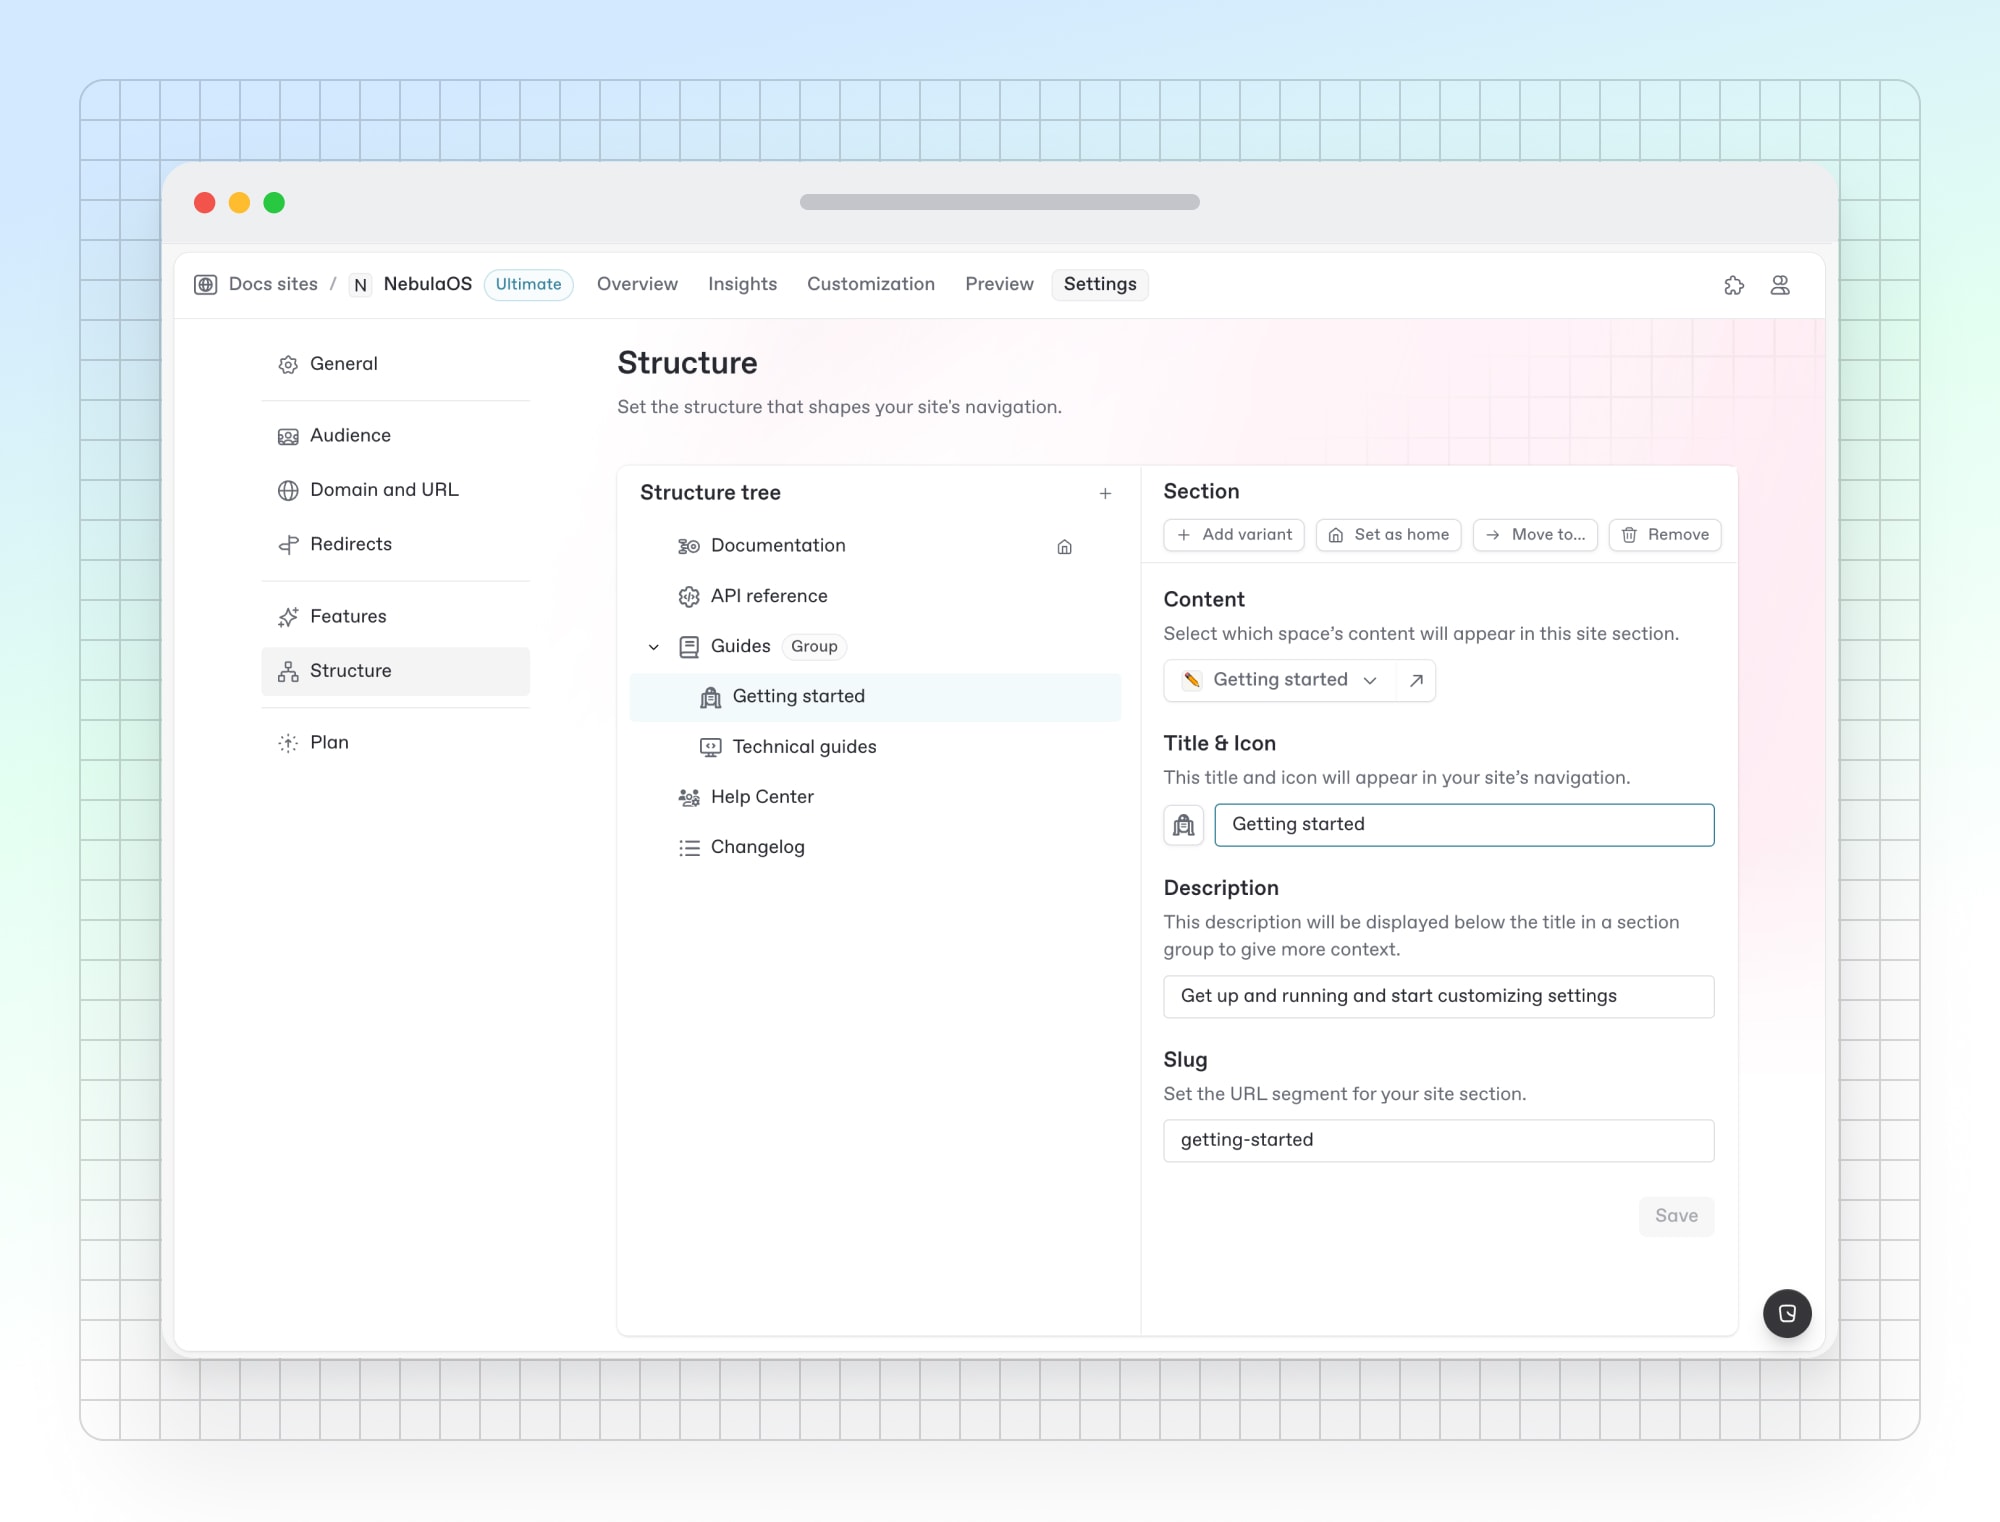This screenshot has height=1522, width=2000.
Task: Click the puzzle-piece integrations icon
Action: click(1734, 285)
